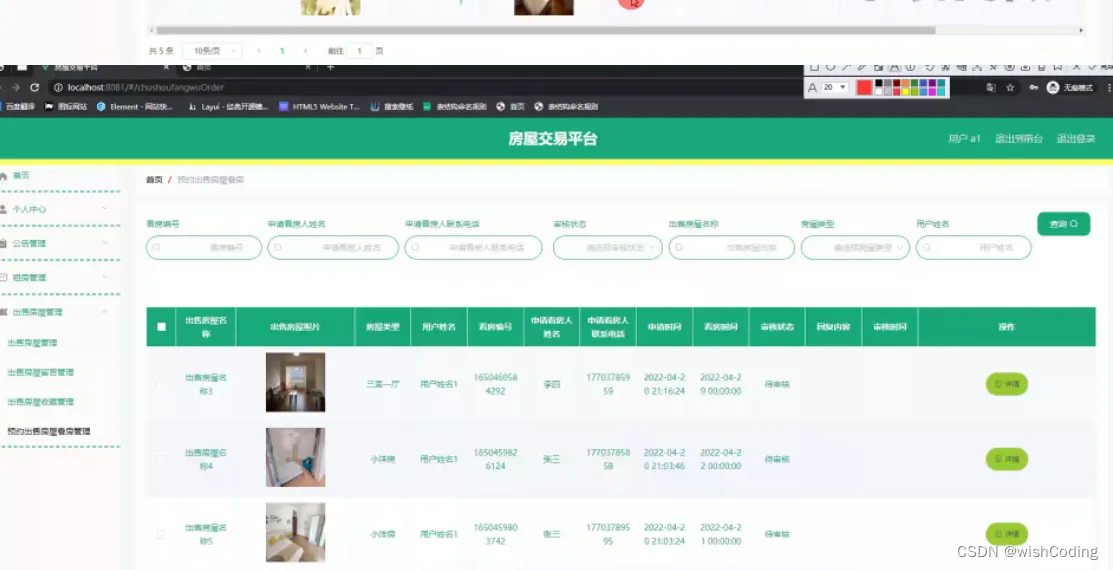Click the 退出登录 link in header
Image resolution: width=1113 pixels, height=570 pixels.
(x=1075, y=139)
